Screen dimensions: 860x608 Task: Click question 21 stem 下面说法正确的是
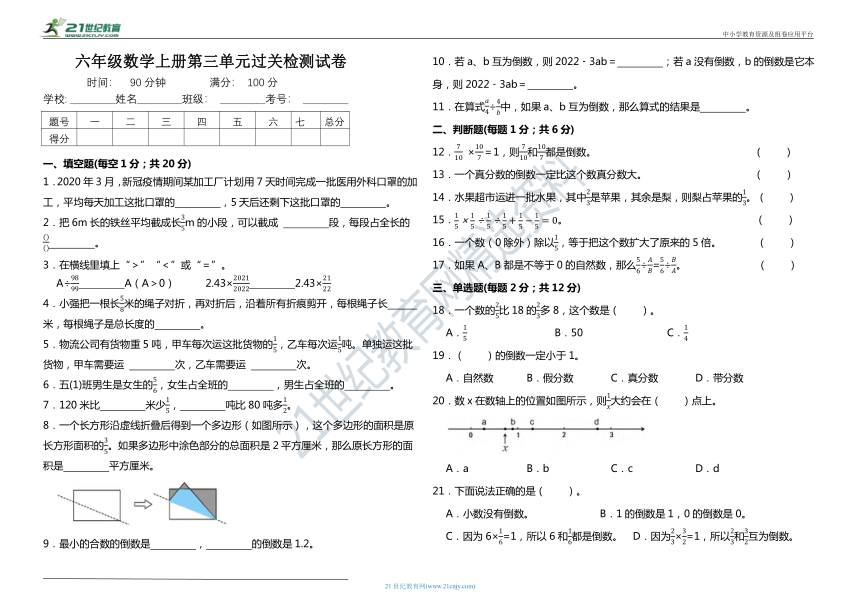tap(506, 491)
